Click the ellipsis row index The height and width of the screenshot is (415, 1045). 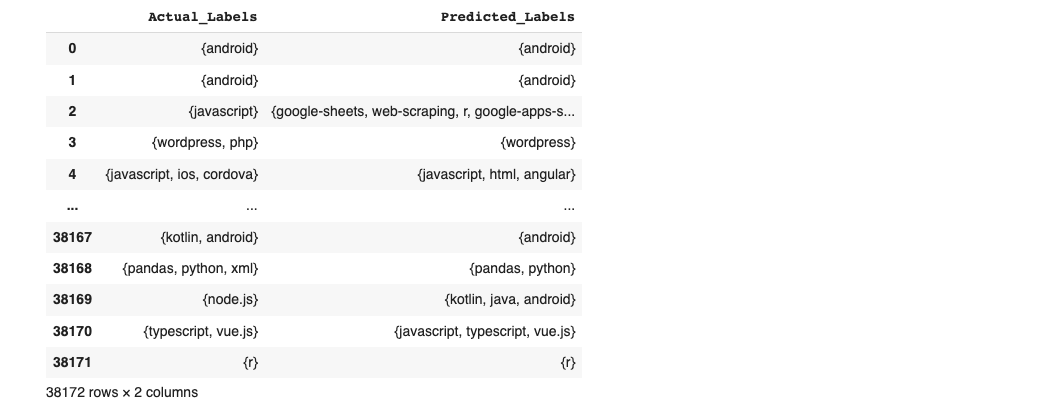[72, 207]
